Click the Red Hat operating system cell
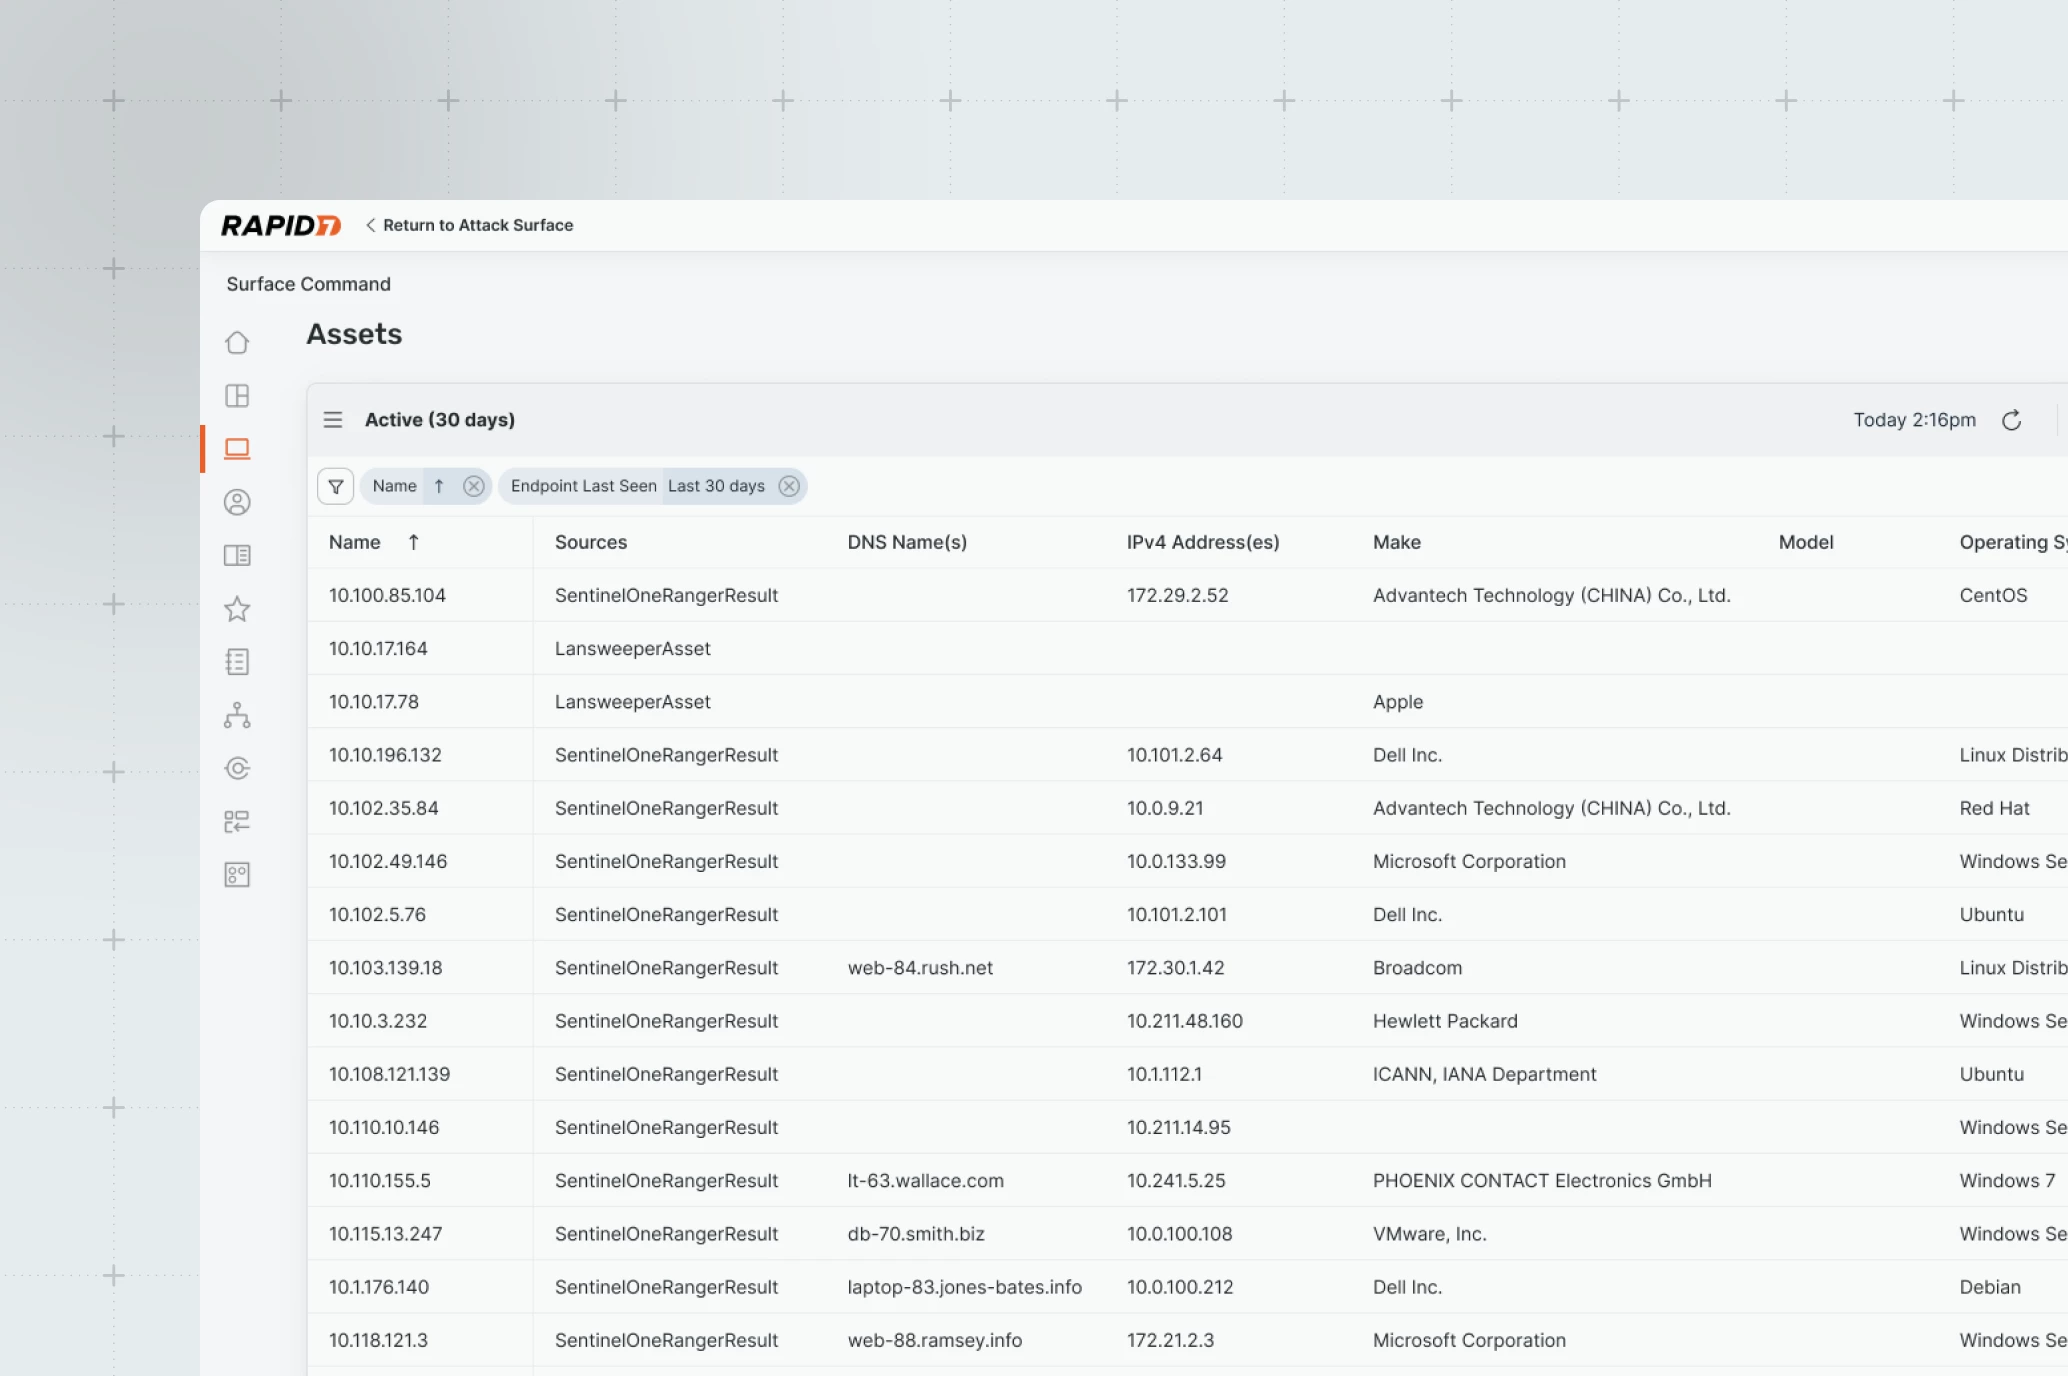Screen dimensions: 2068x1376 click(1994, 808)
